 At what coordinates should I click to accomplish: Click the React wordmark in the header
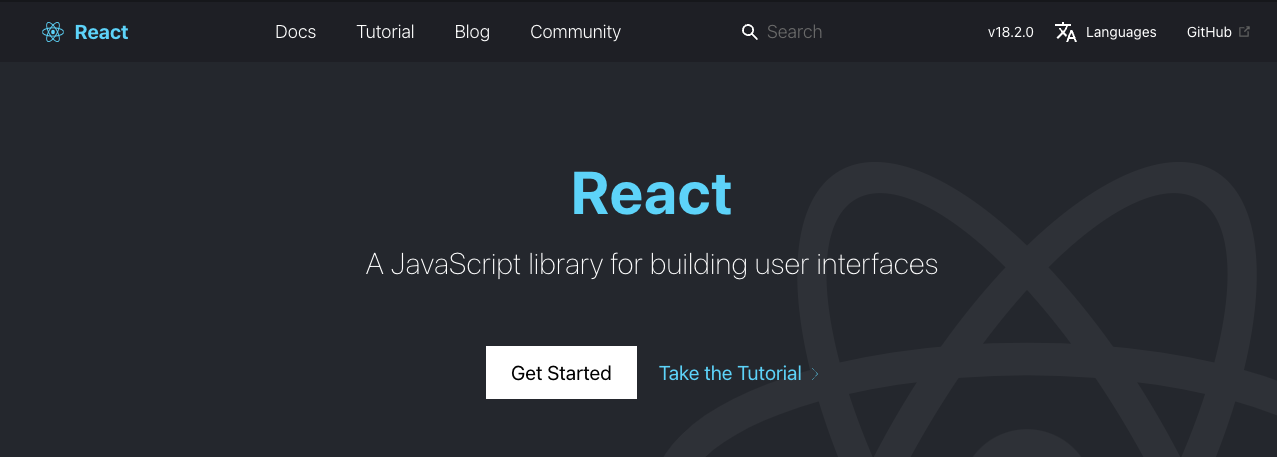click(101, 32)
